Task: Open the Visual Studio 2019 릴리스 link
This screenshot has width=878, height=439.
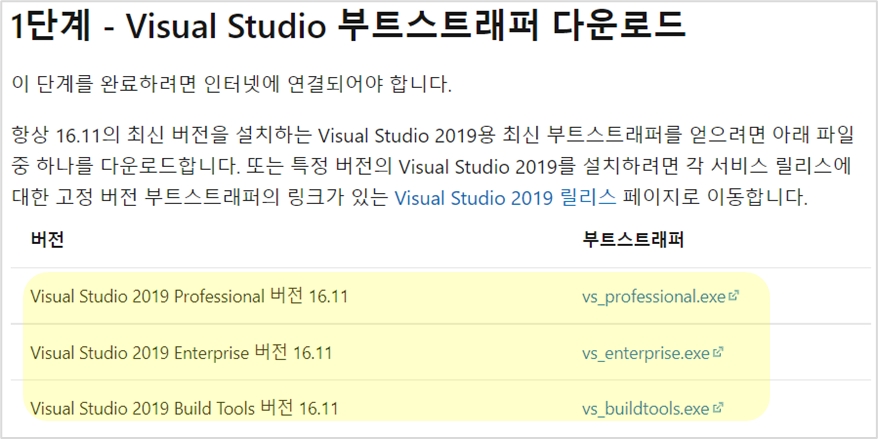Action: click(x=505, y=198)
